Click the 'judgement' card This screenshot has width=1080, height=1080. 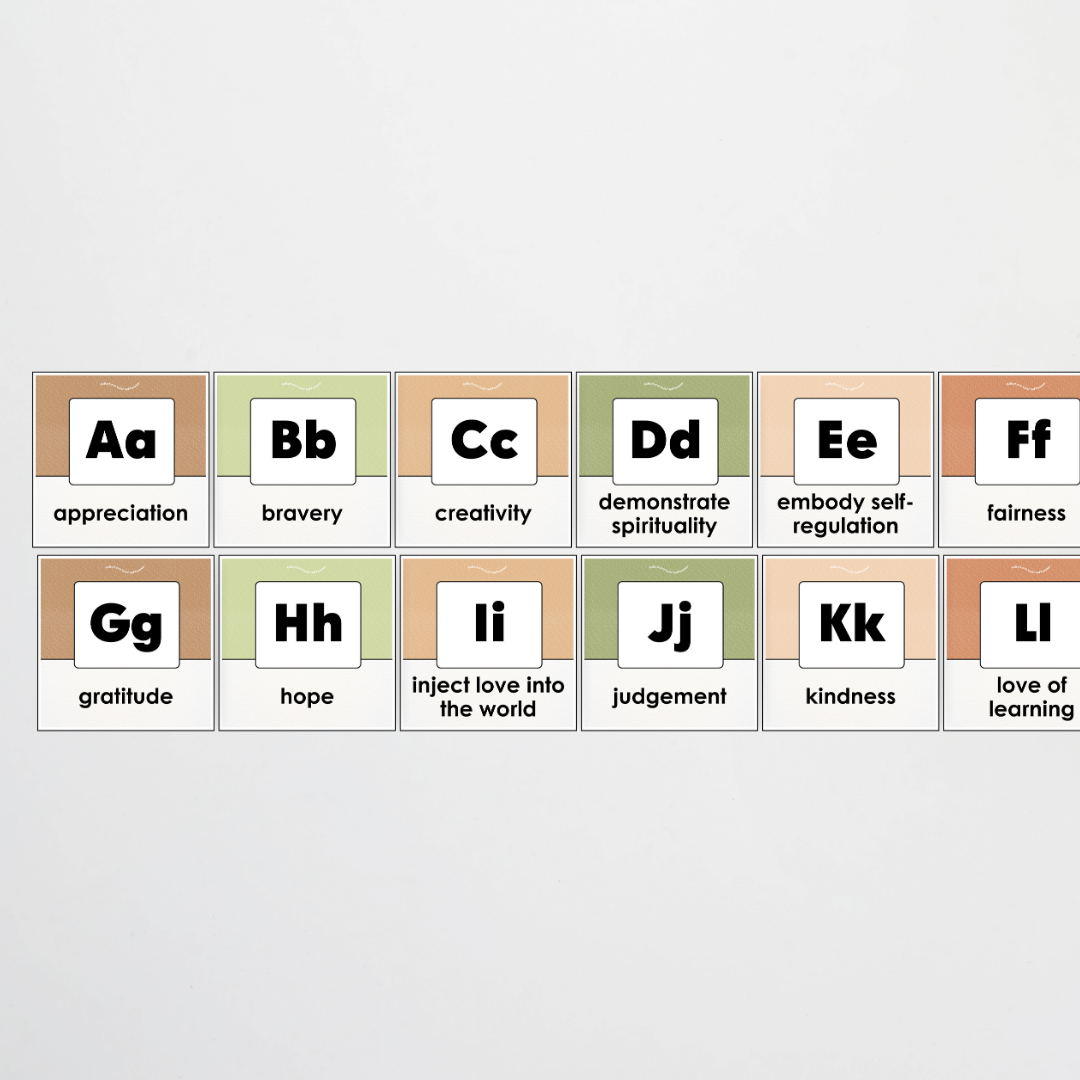pyautogui.click(x=668, y=697)
